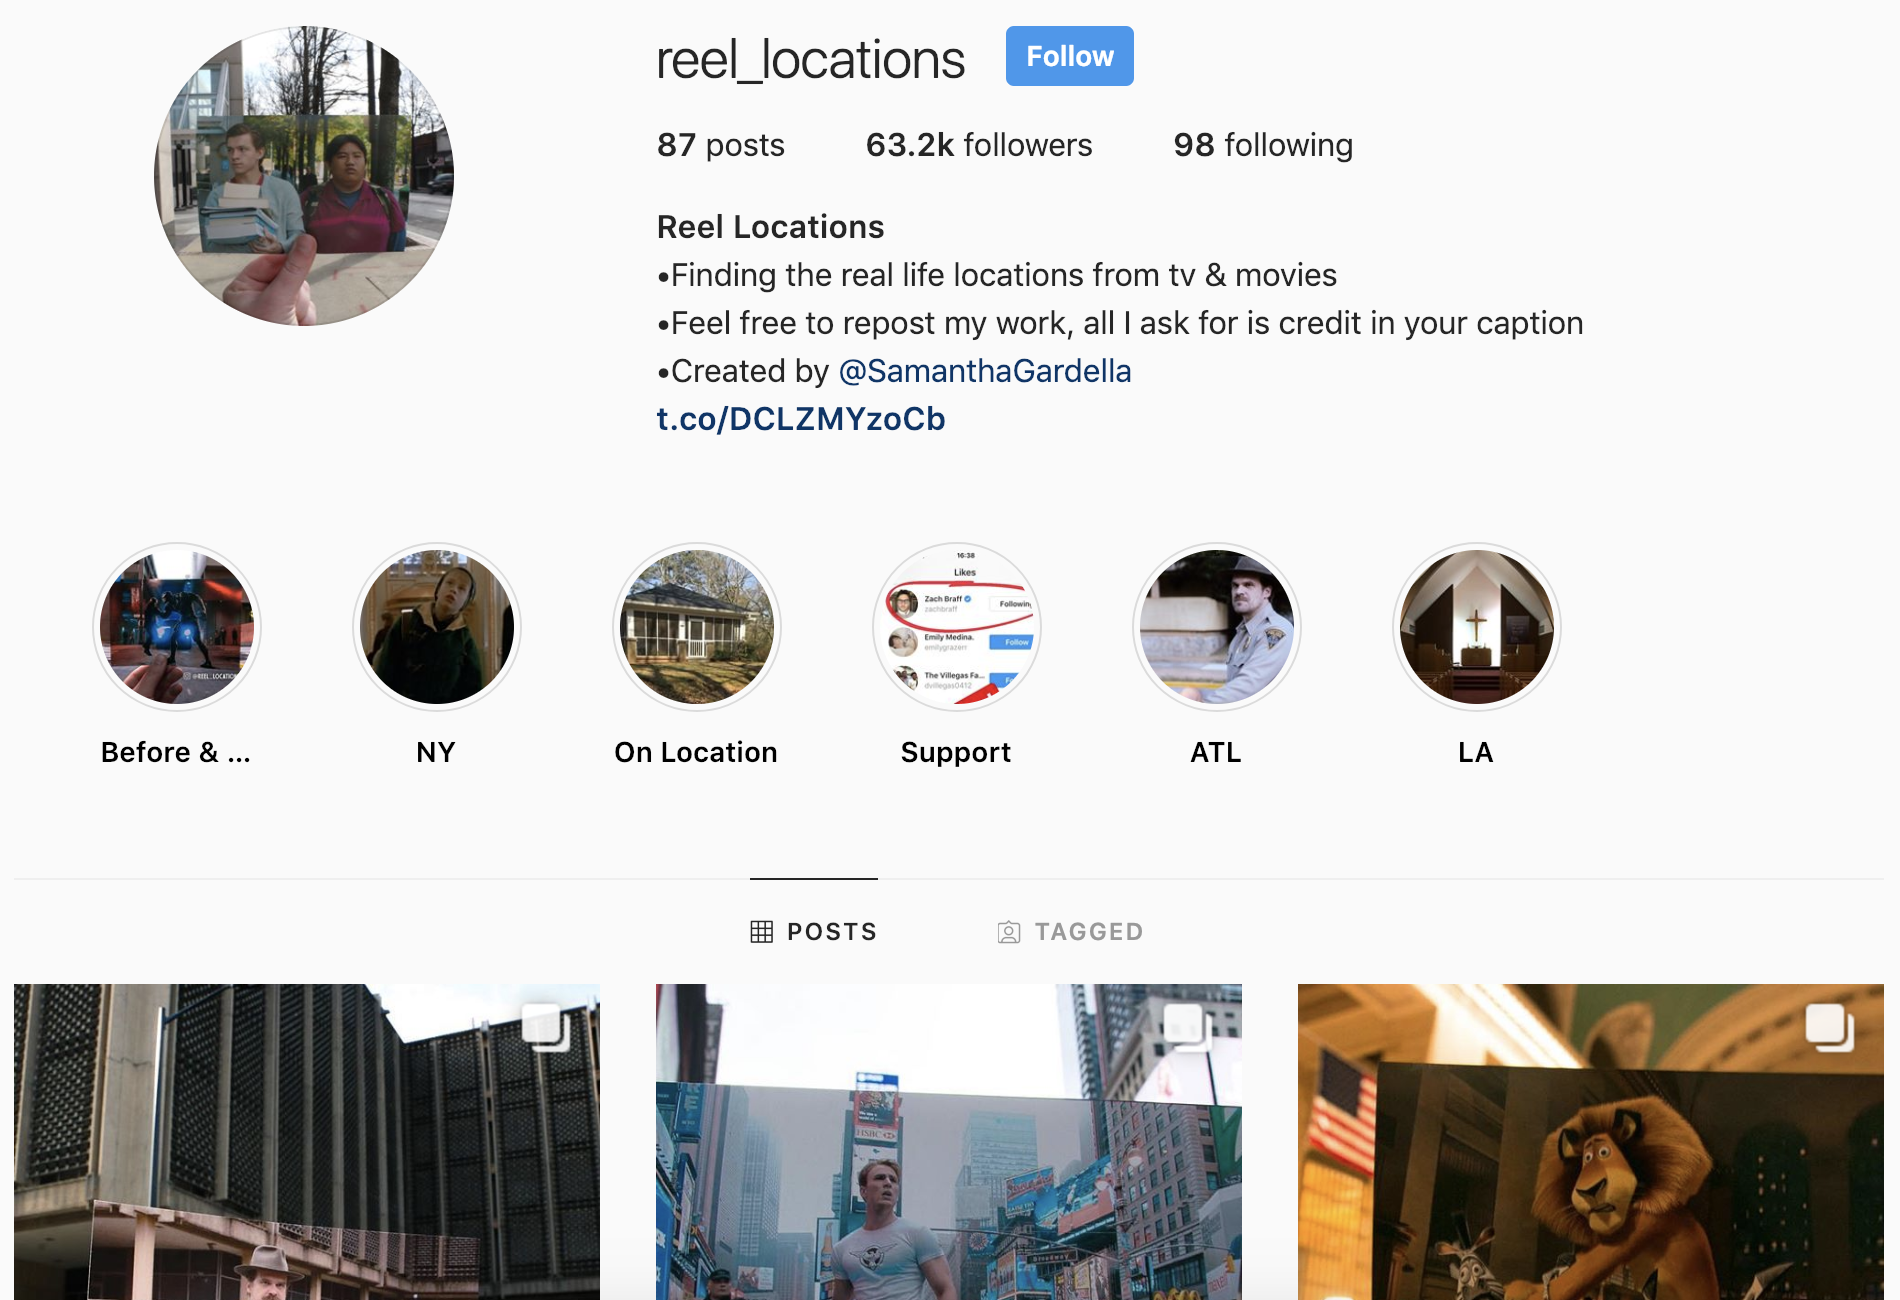The image size is (1900, 1300).
Task: Open the ATL story highlight
Action: tap(1217, 627)
